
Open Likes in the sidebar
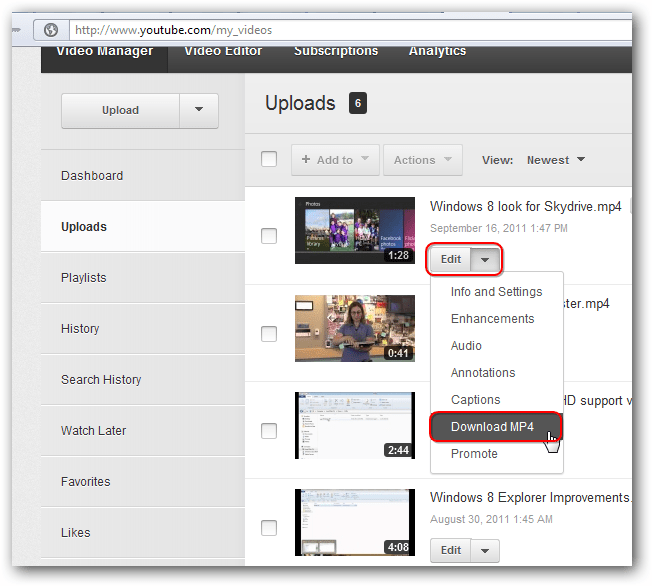pos(143,532)
